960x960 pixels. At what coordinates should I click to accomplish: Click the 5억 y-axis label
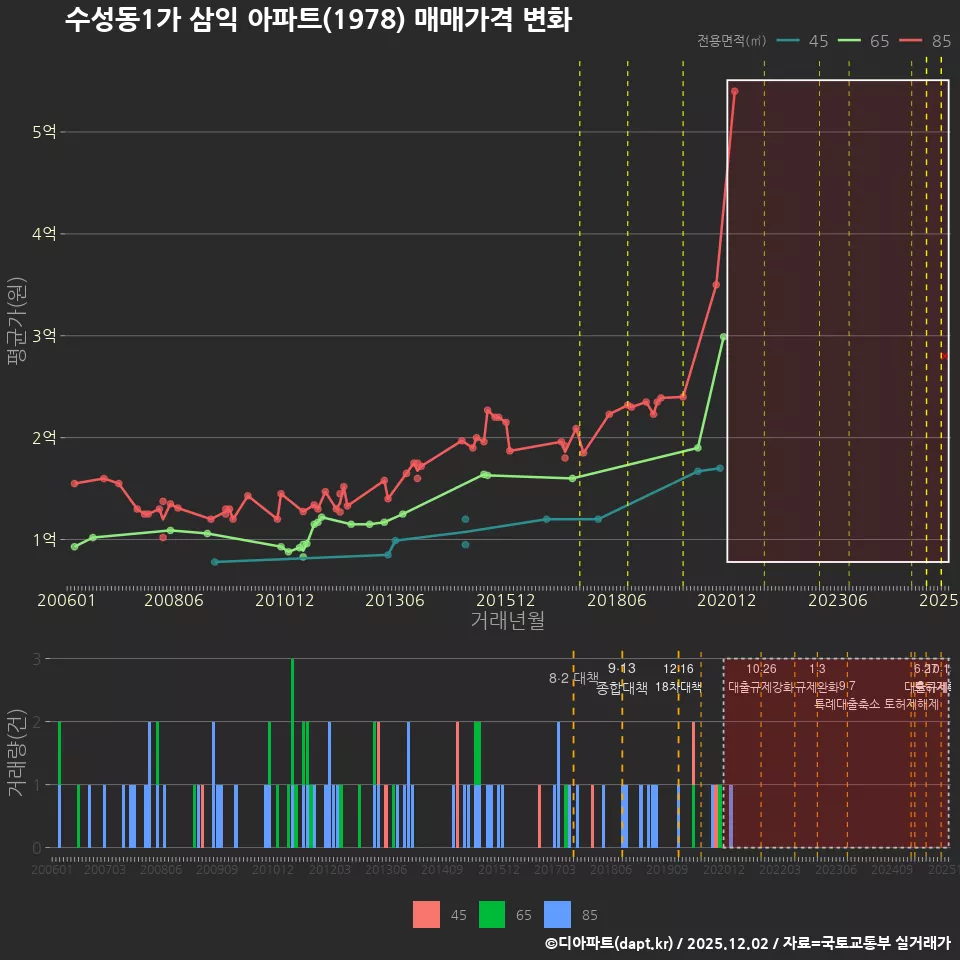44,132
